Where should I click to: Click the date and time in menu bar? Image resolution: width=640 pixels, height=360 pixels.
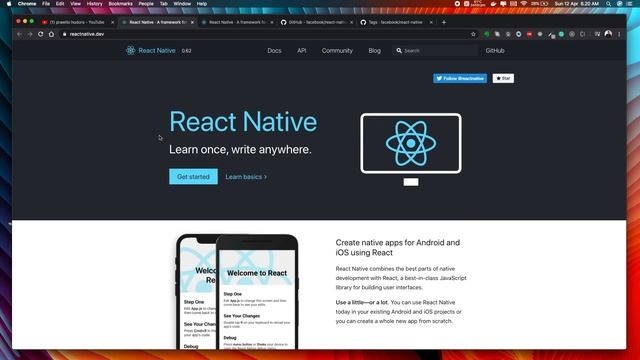tap(576, 4)
